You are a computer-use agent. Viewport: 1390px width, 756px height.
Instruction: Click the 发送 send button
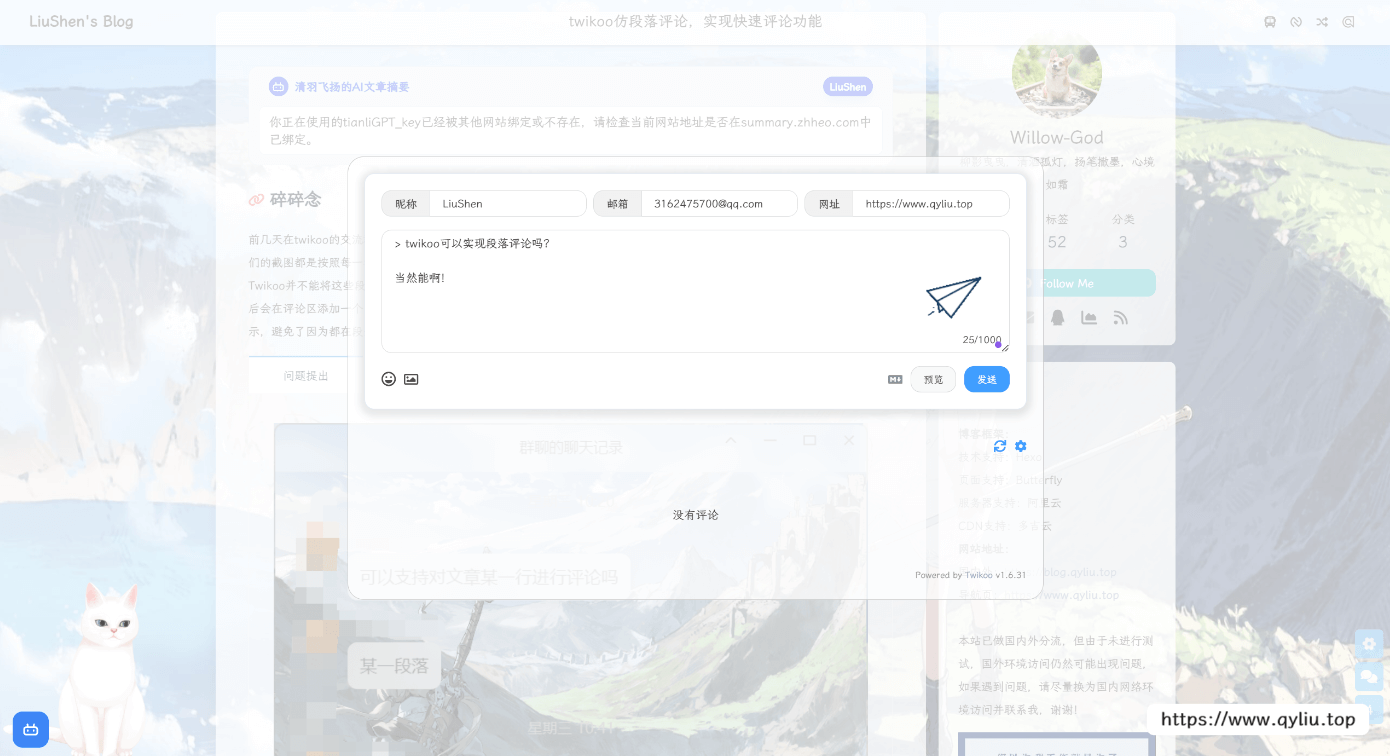(x=987, y=379)
